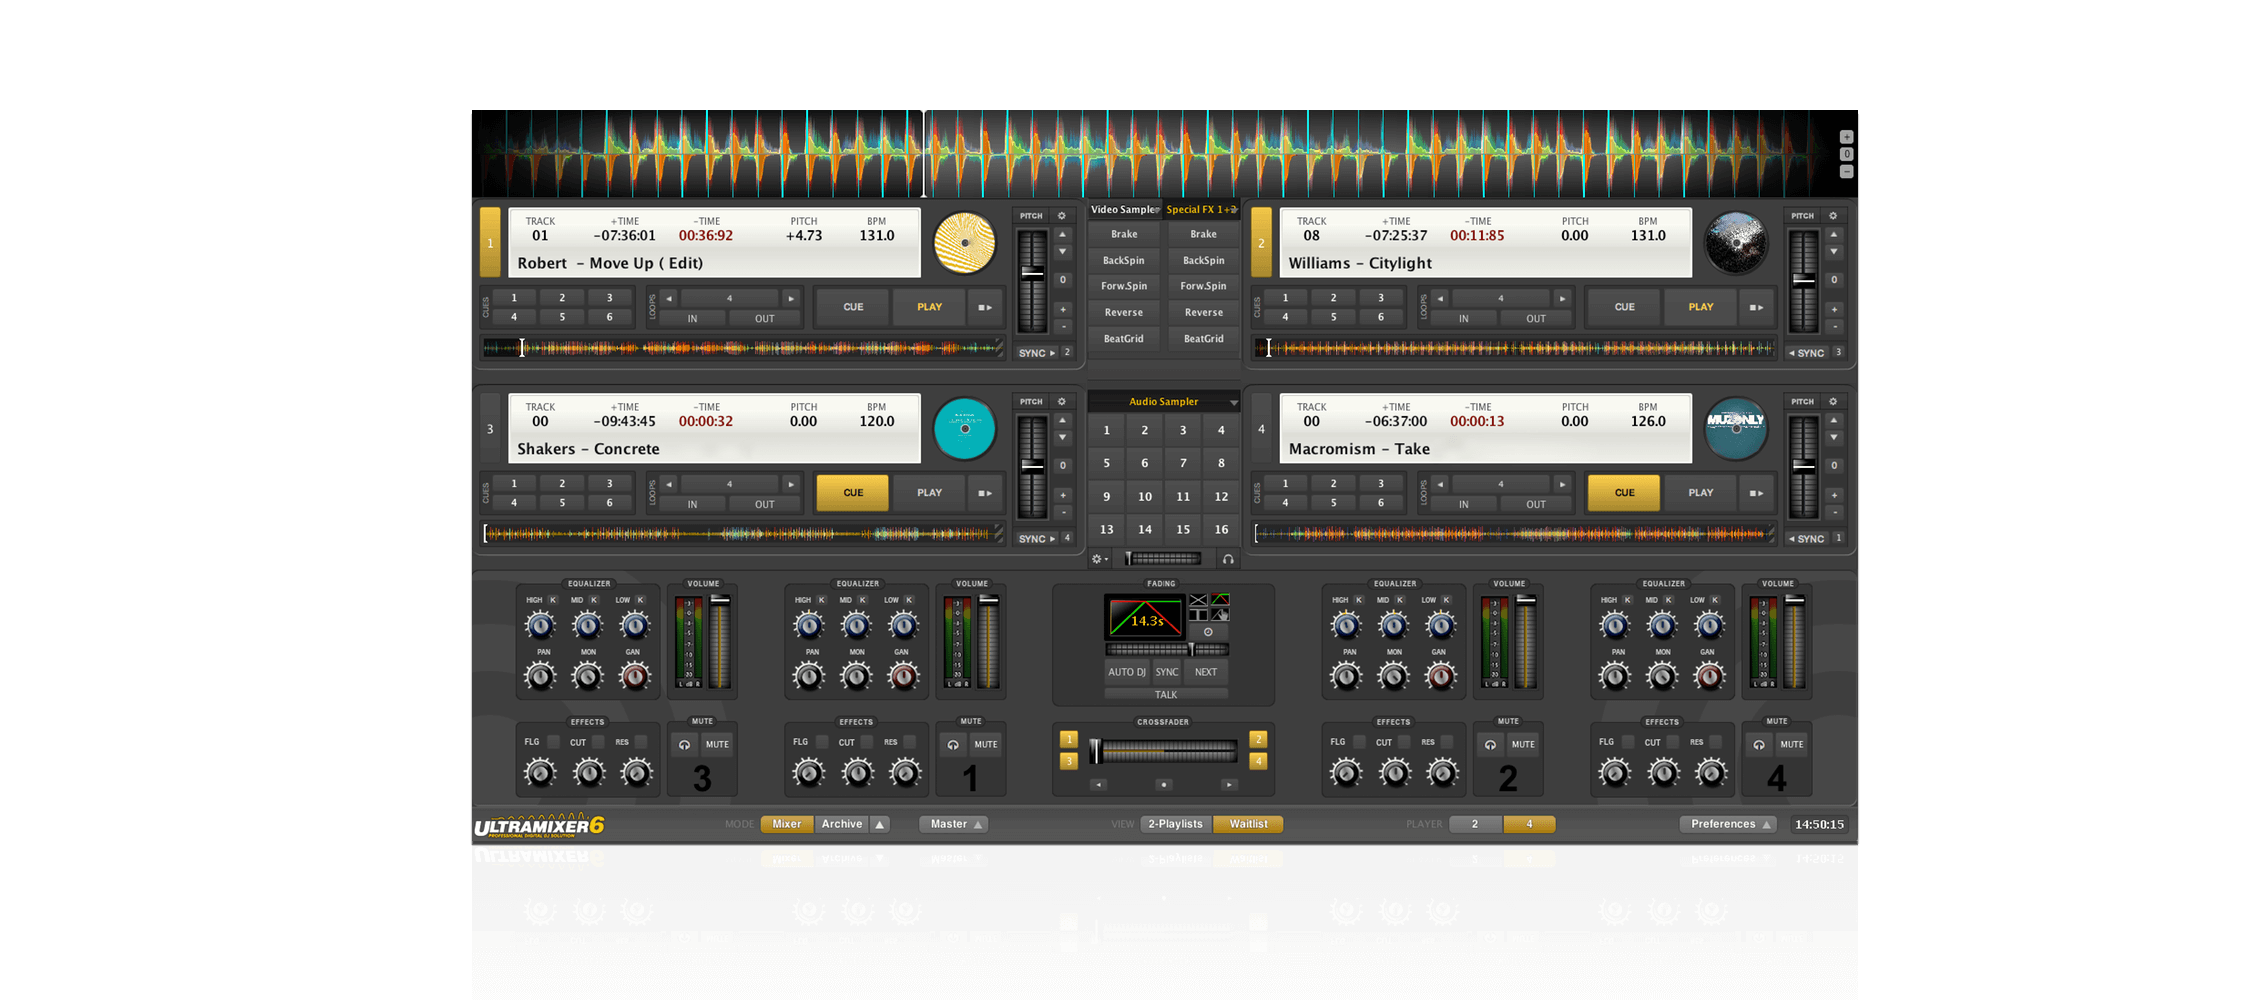Zoom in waveform with plus icon

[1847, 137]
